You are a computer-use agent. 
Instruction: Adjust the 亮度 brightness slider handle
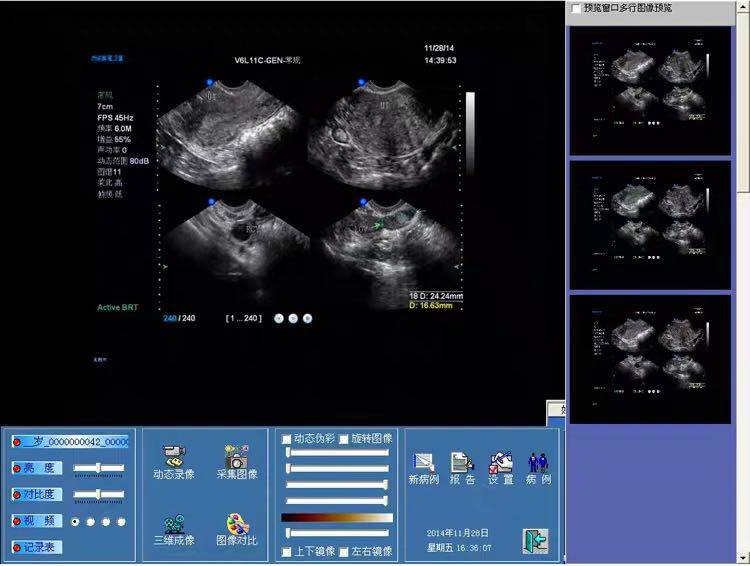(98, 468)
